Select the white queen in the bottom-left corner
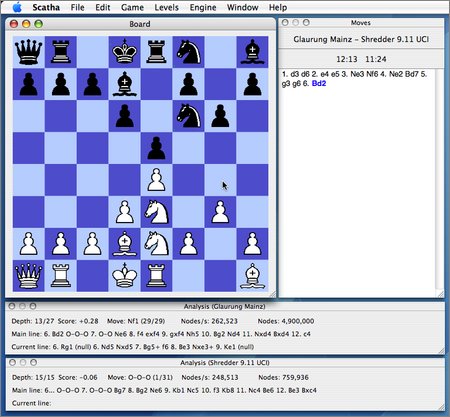The image size is (450, 417). (x=29, y=276)
